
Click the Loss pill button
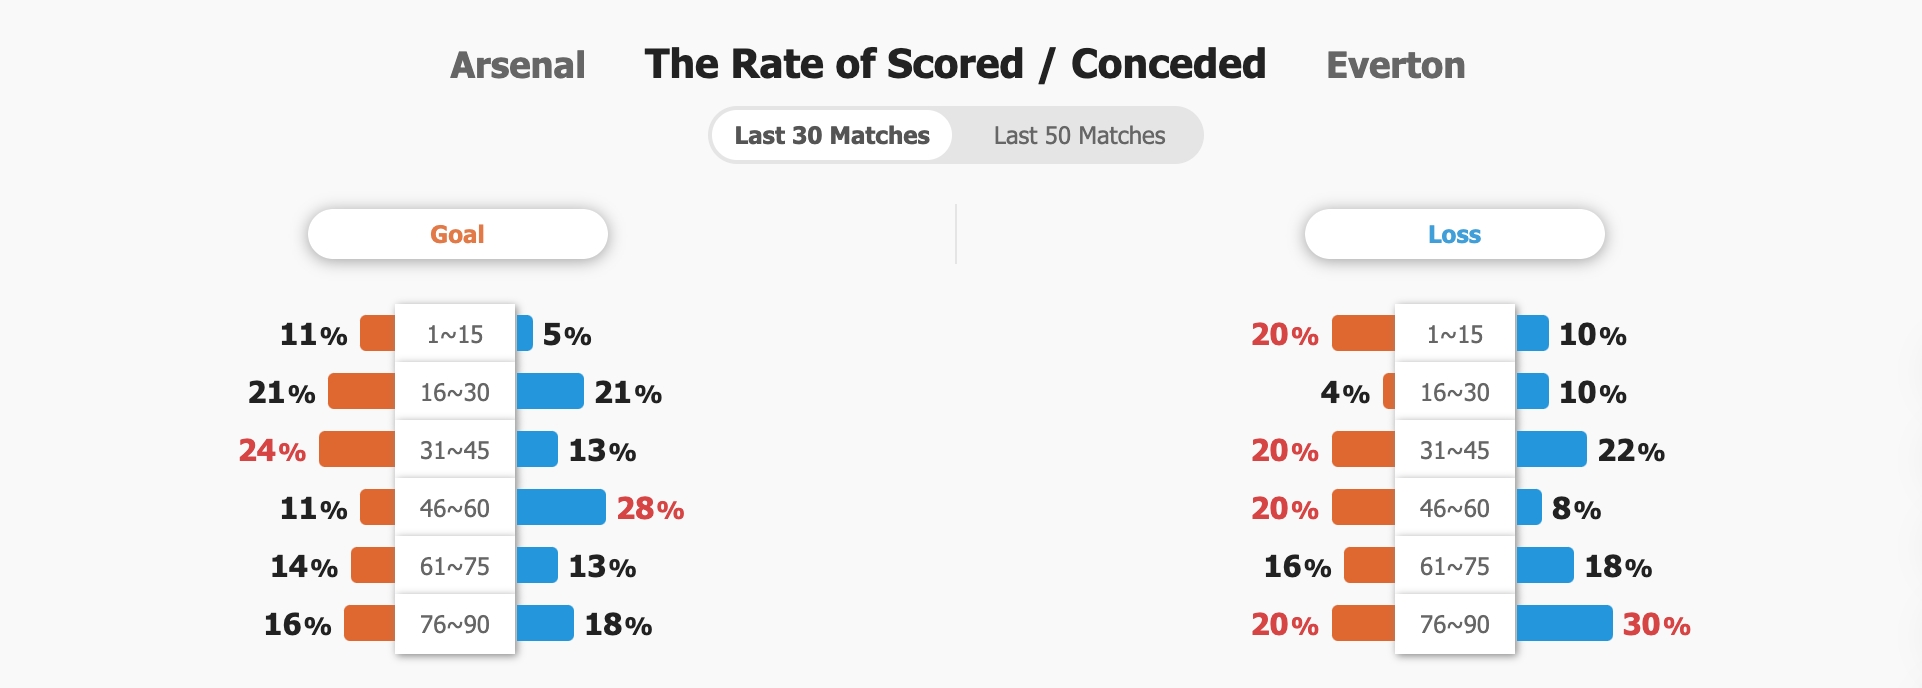point(1455,234)
